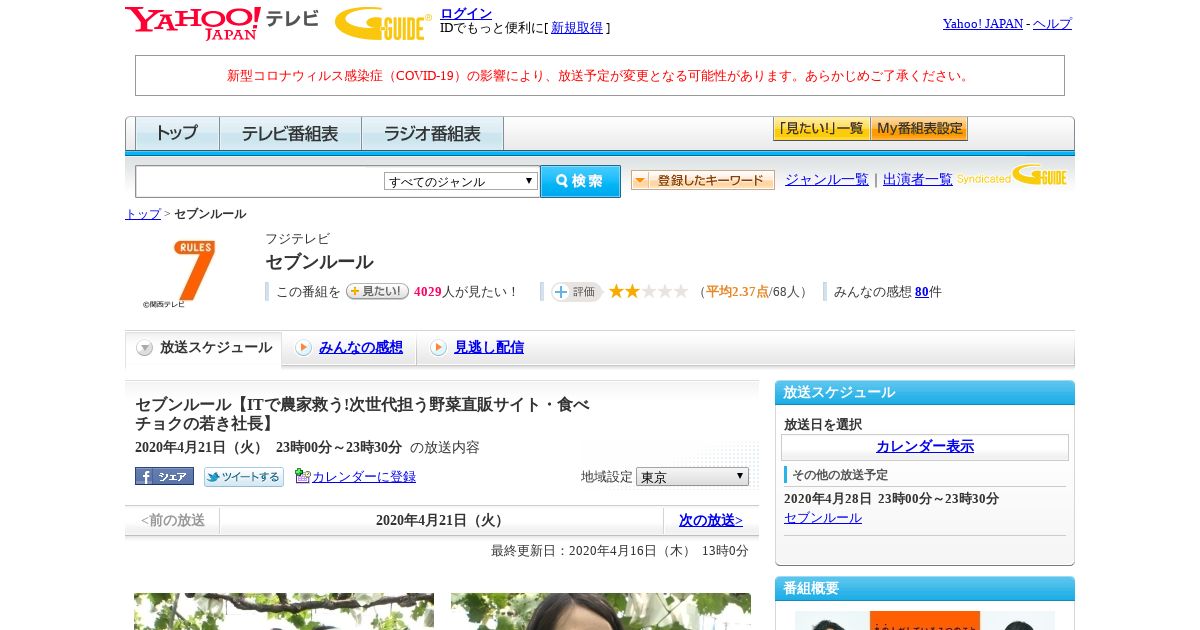Click セブンルール link under その他の放送予定
Screen dimensions: 1200x630
click(823, 517)
